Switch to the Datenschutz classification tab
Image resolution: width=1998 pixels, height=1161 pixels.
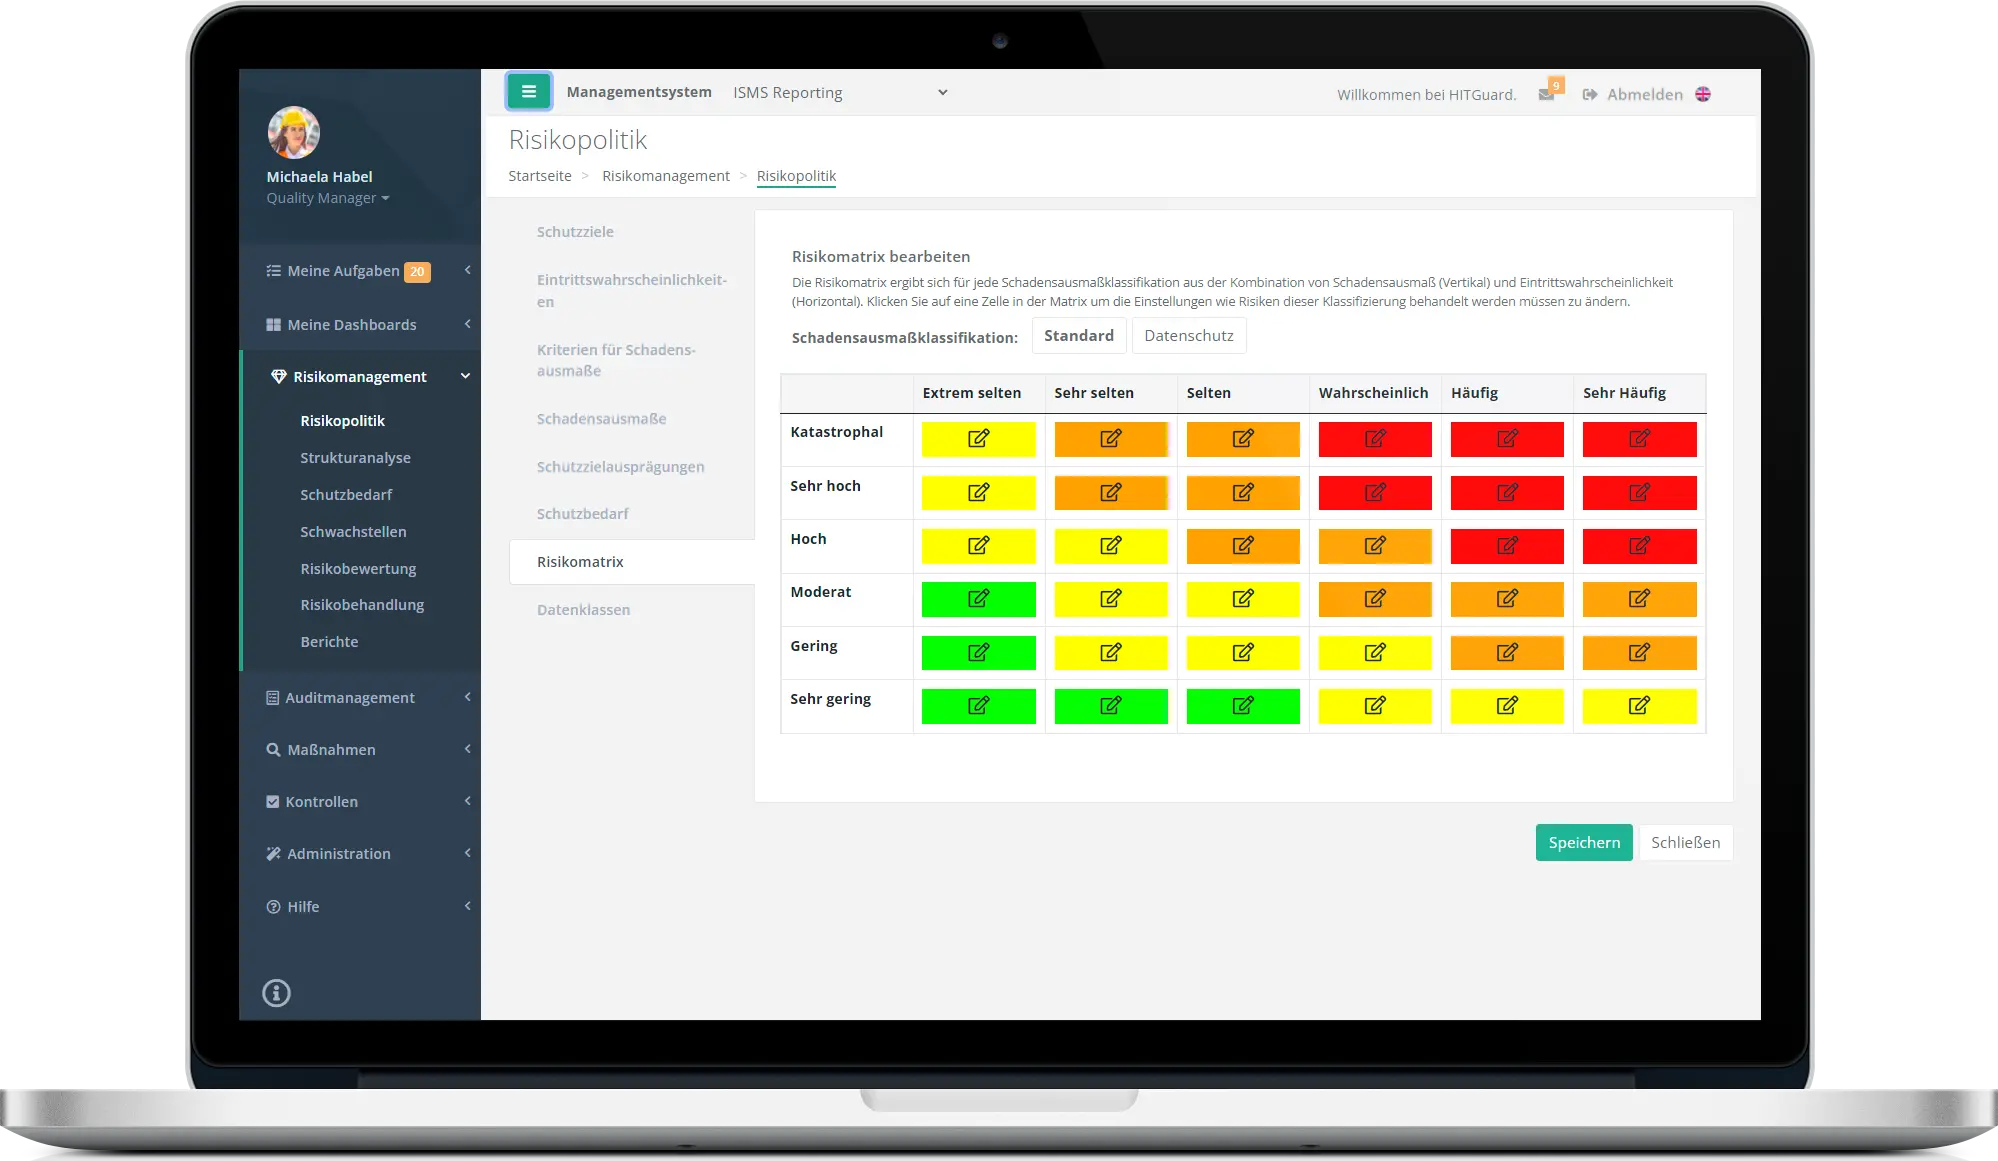pyautogui.click(x=1188, y=335)
